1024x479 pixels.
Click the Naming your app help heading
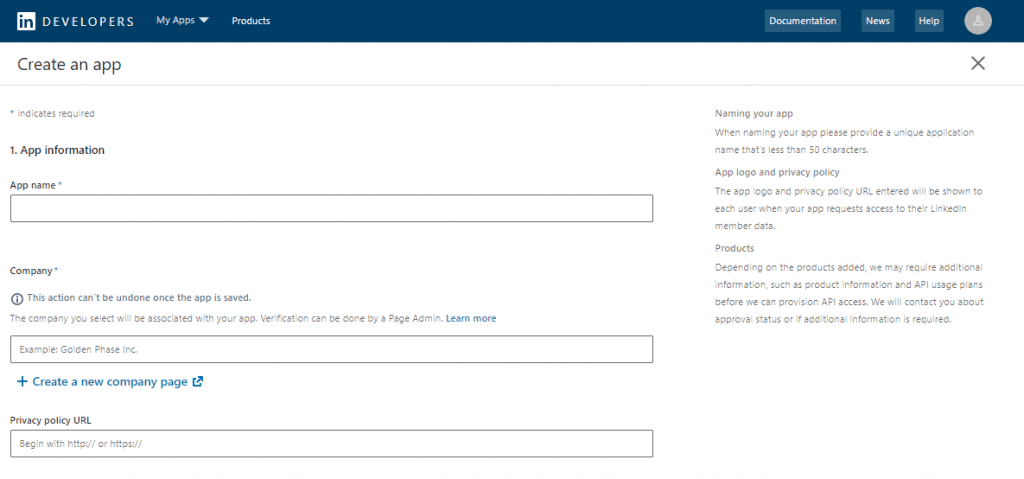click(760, 114)
